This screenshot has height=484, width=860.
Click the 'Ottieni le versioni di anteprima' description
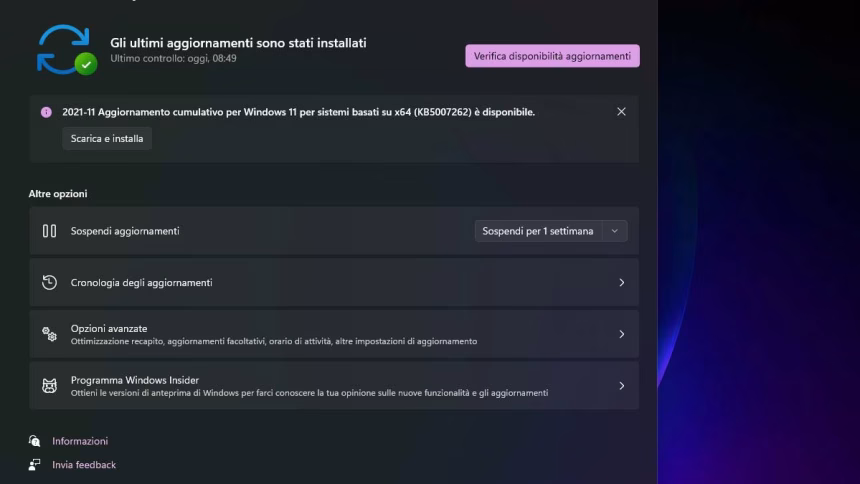tap(309, 393)
